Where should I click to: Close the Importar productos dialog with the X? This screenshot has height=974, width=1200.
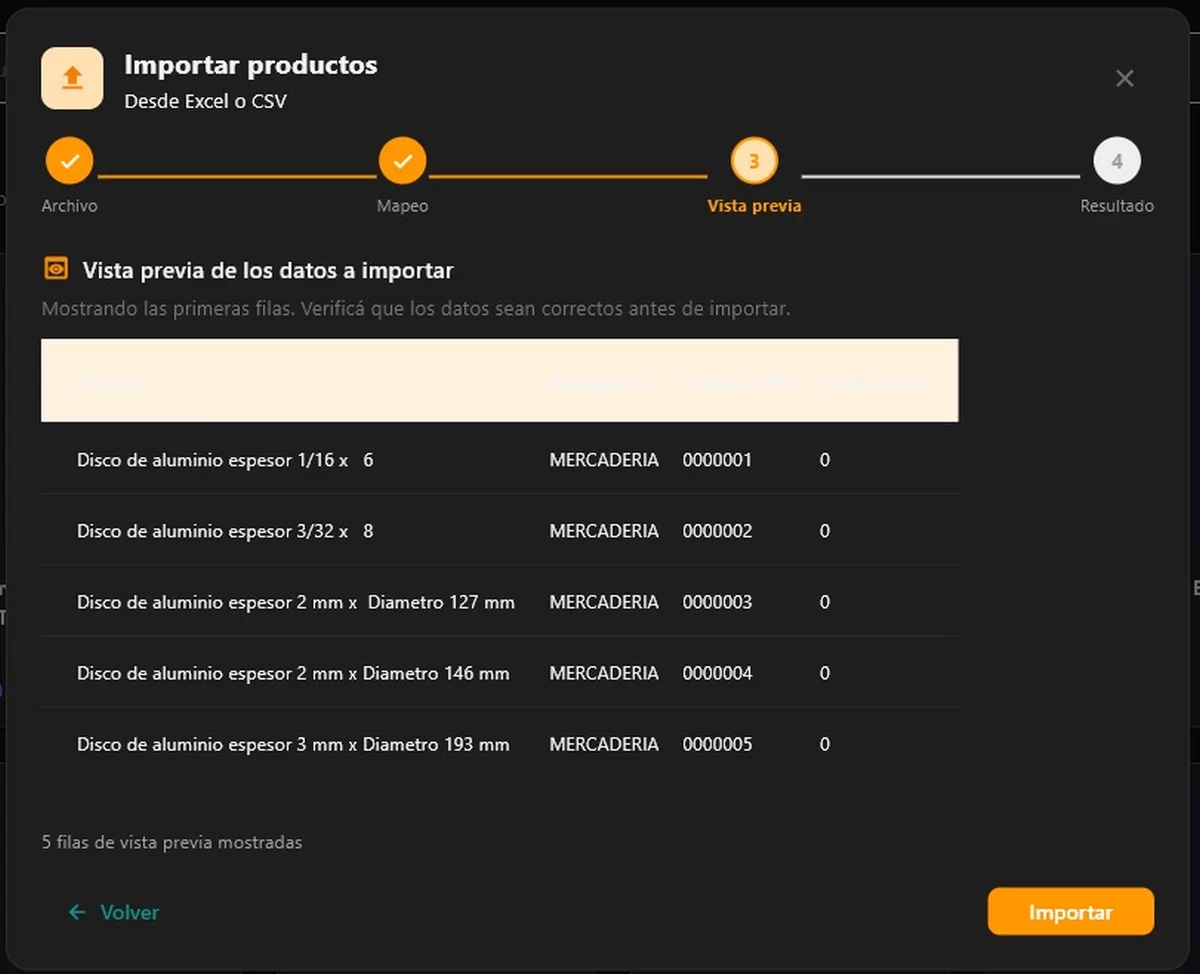pyautogui.click(x=1125, y=78)
